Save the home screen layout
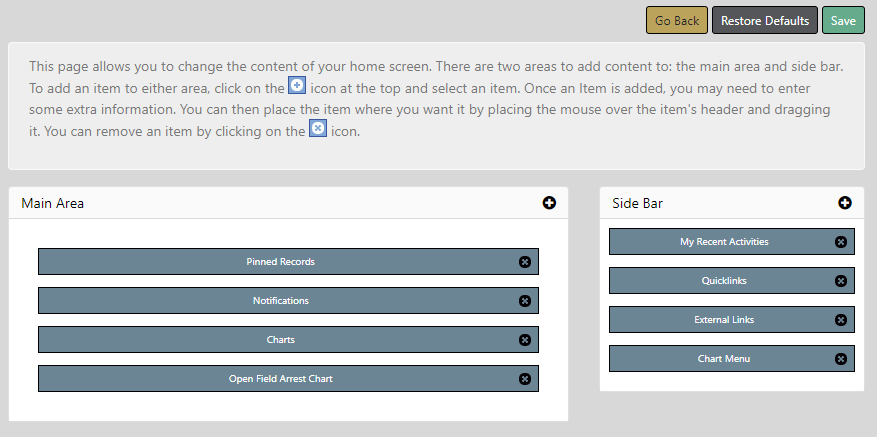This screenshot has height=437, width=877. point(843,21)
